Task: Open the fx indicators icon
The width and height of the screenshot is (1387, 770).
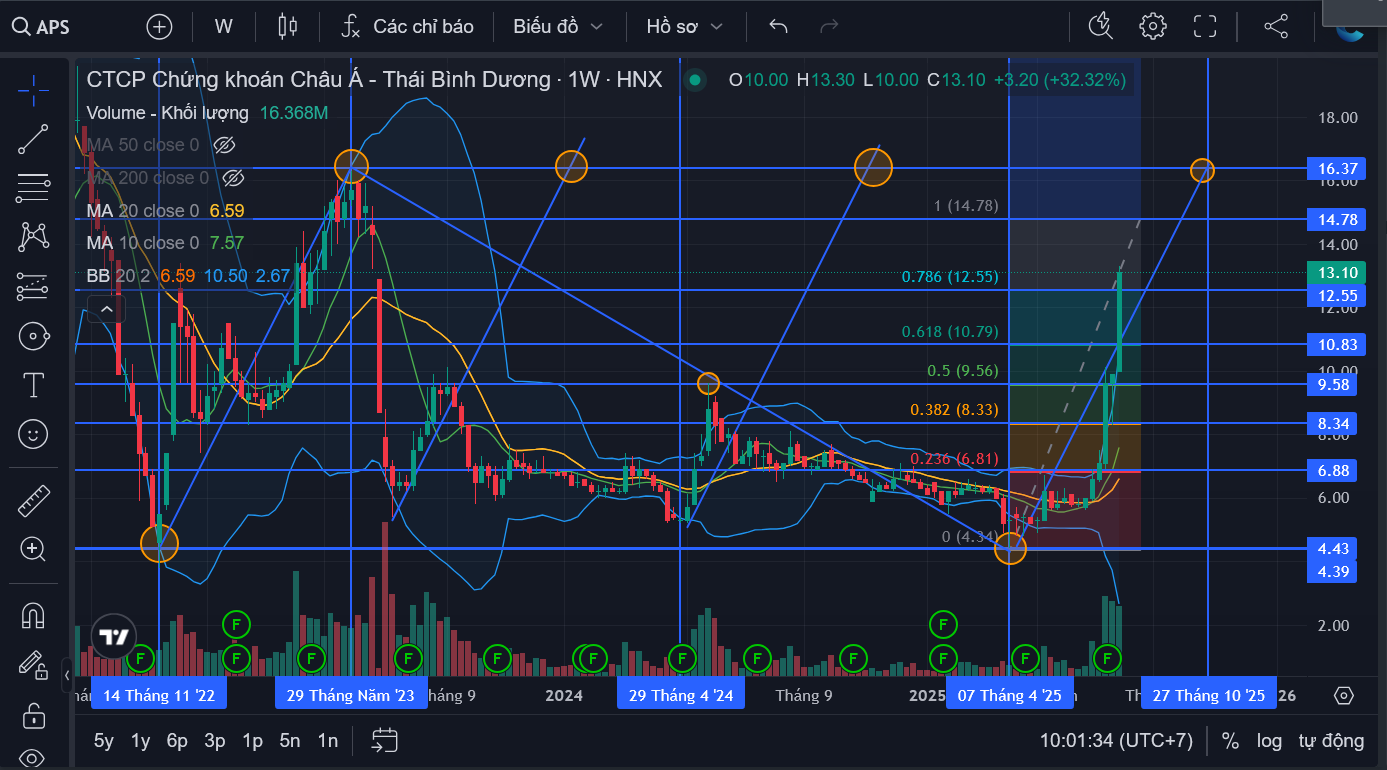Action: click(x=350, y=26)
